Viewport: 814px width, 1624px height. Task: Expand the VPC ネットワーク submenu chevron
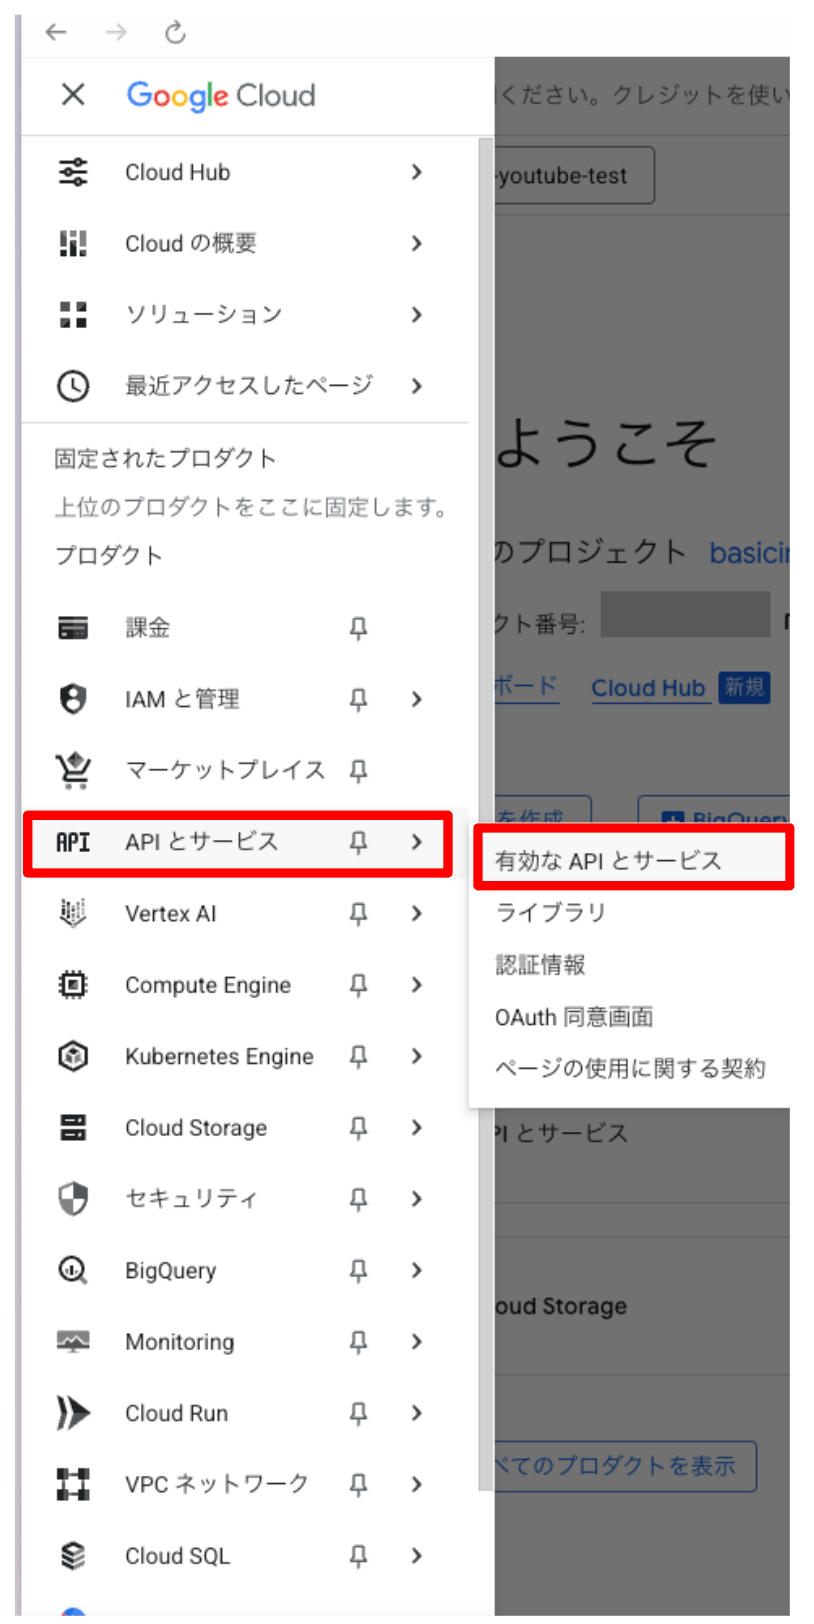(417, 1484)
